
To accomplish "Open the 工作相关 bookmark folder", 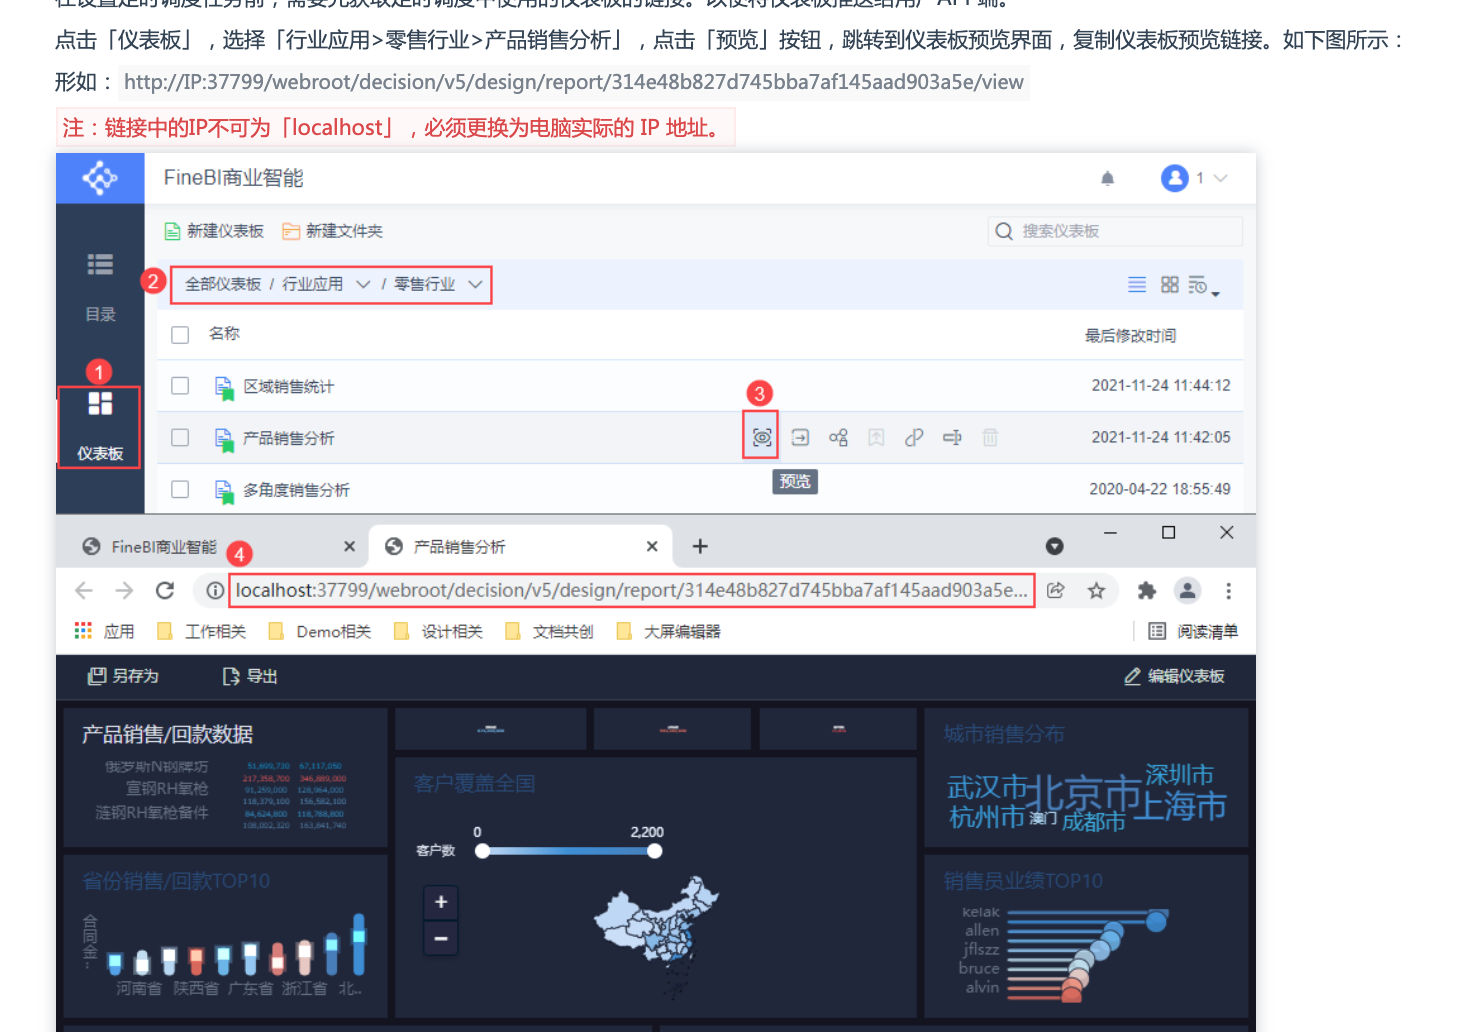I will point(201,632).
